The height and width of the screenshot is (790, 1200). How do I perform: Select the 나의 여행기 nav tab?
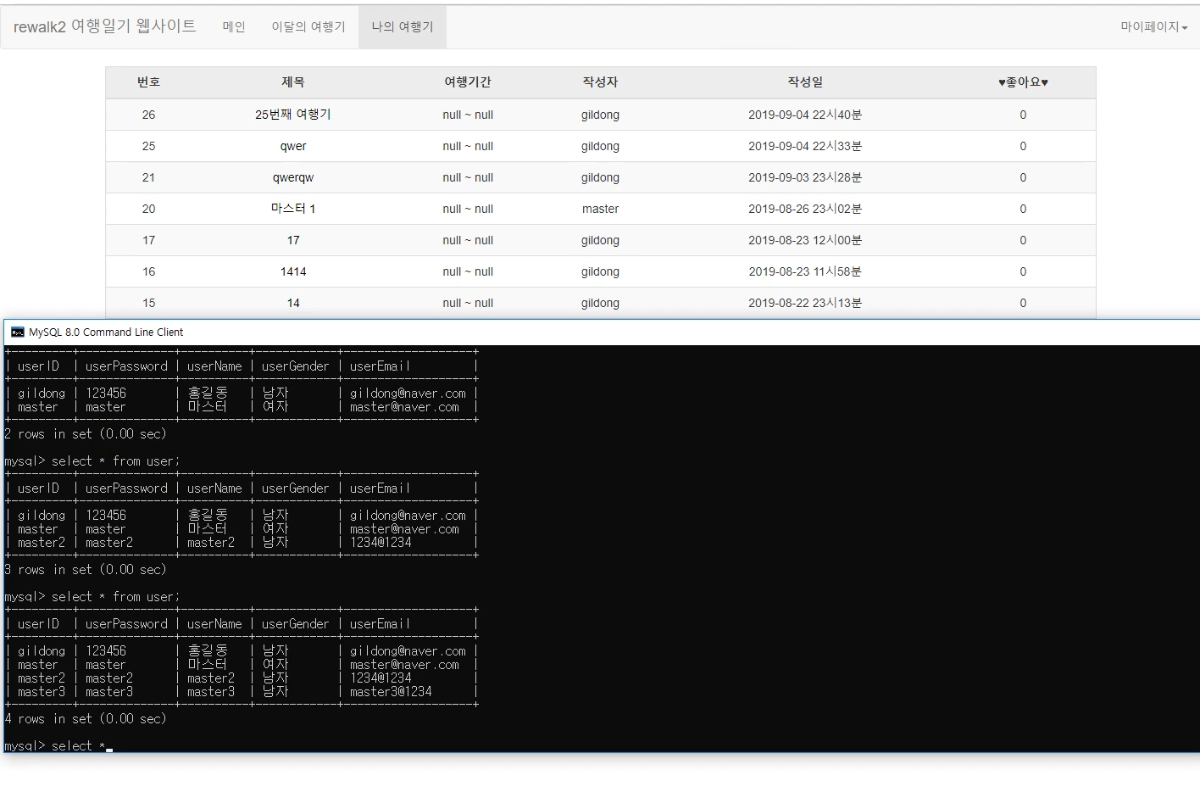[x=402, y=26]
